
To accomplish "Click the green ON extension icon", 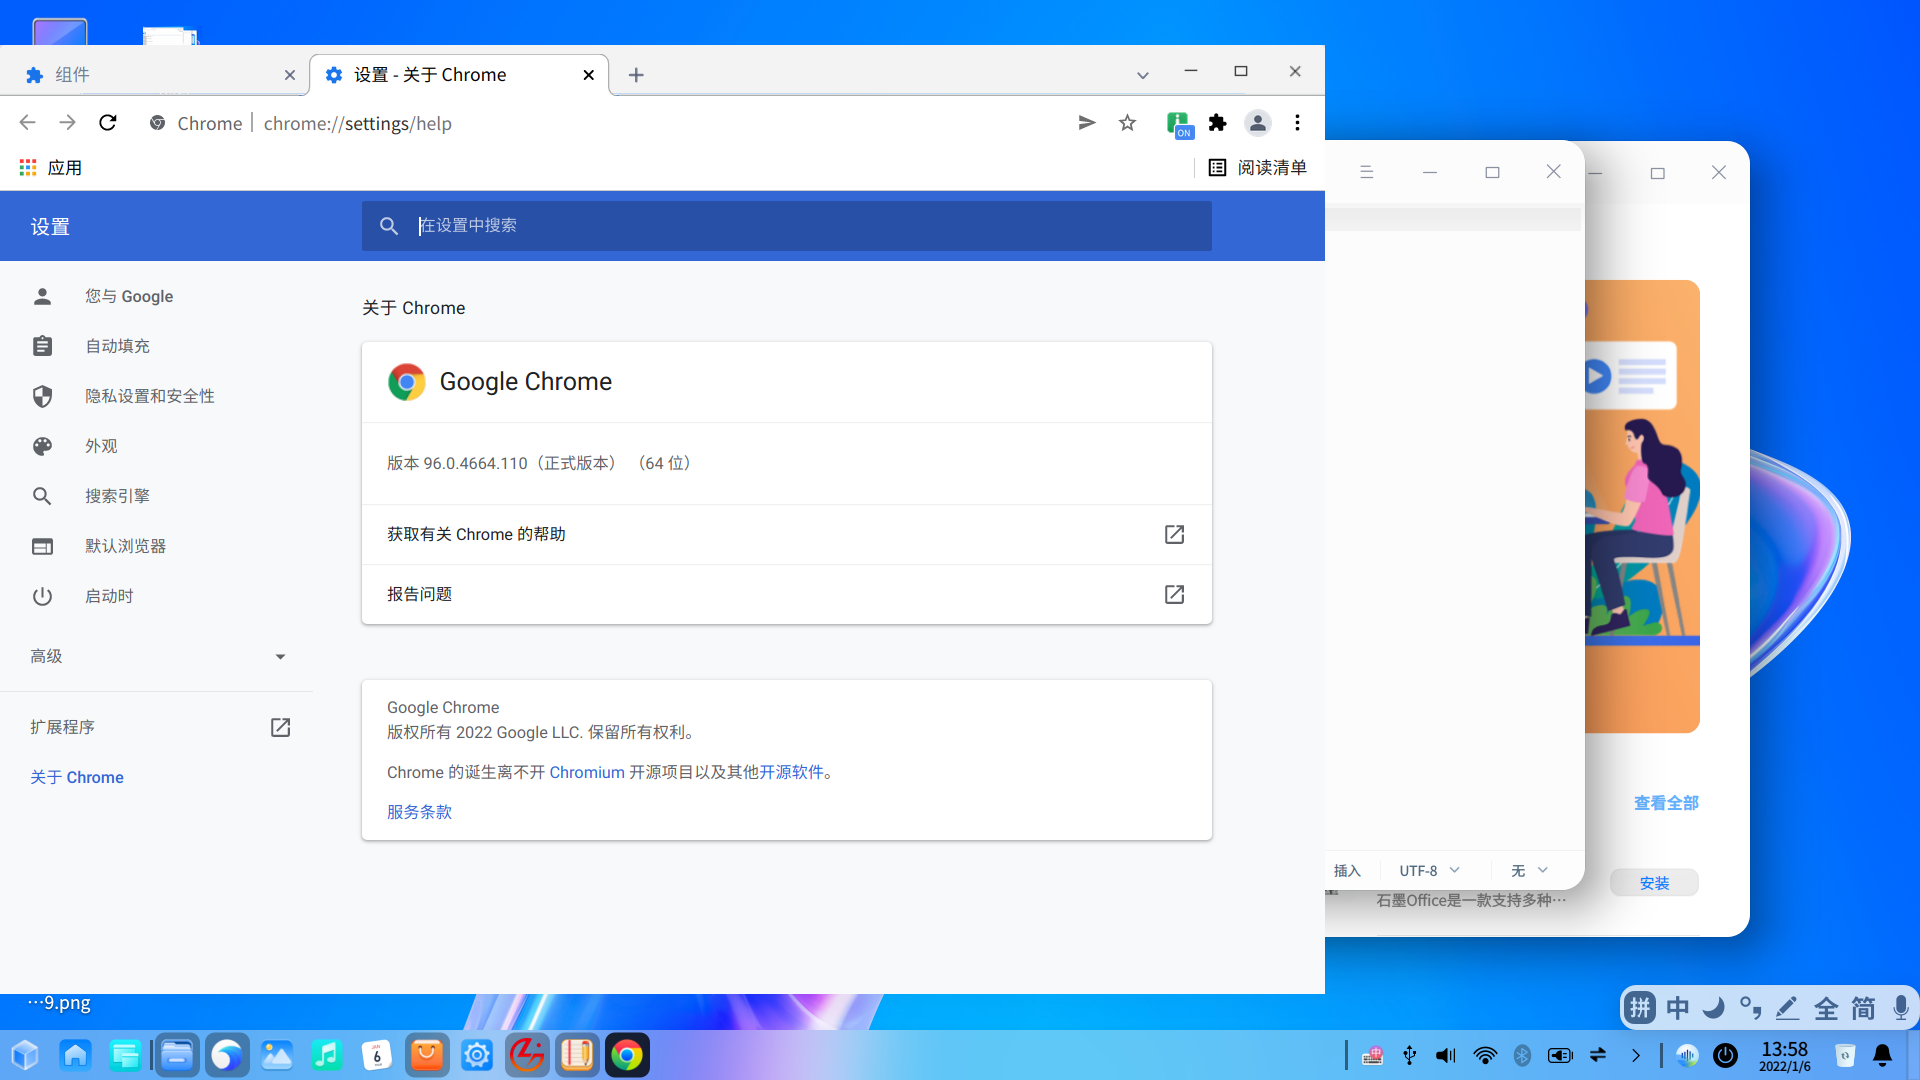I will point(1179,124).
